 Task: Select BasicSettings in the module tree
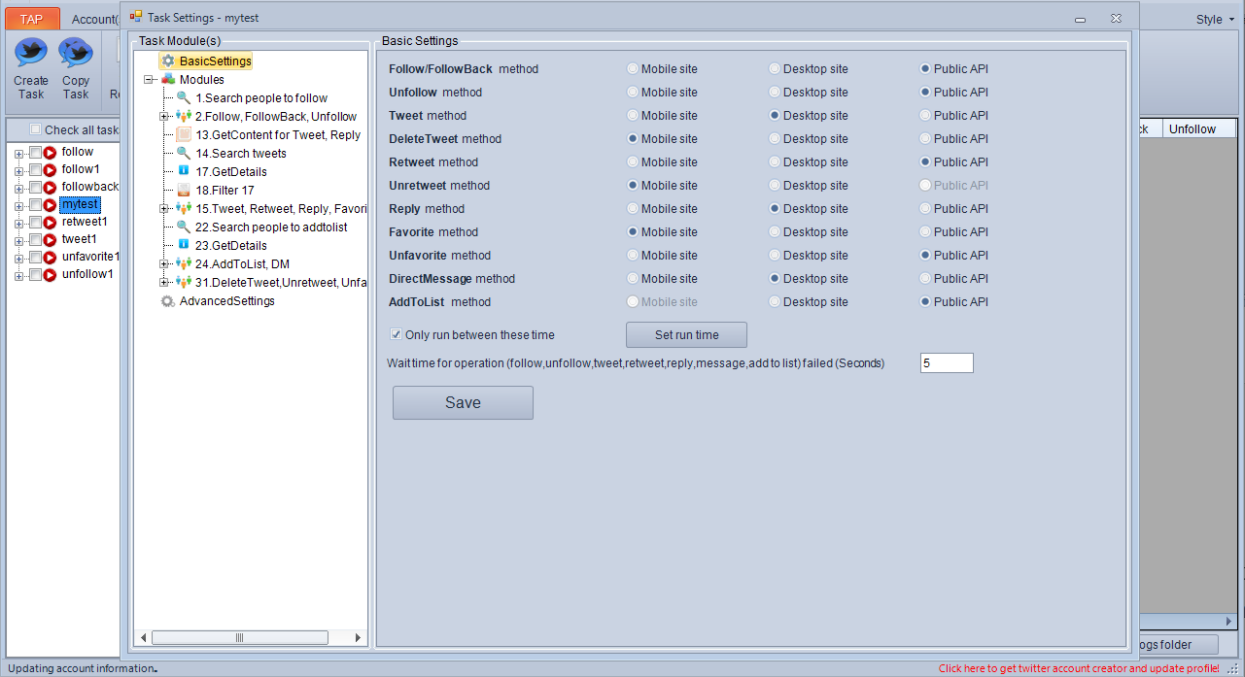point(215,61)
